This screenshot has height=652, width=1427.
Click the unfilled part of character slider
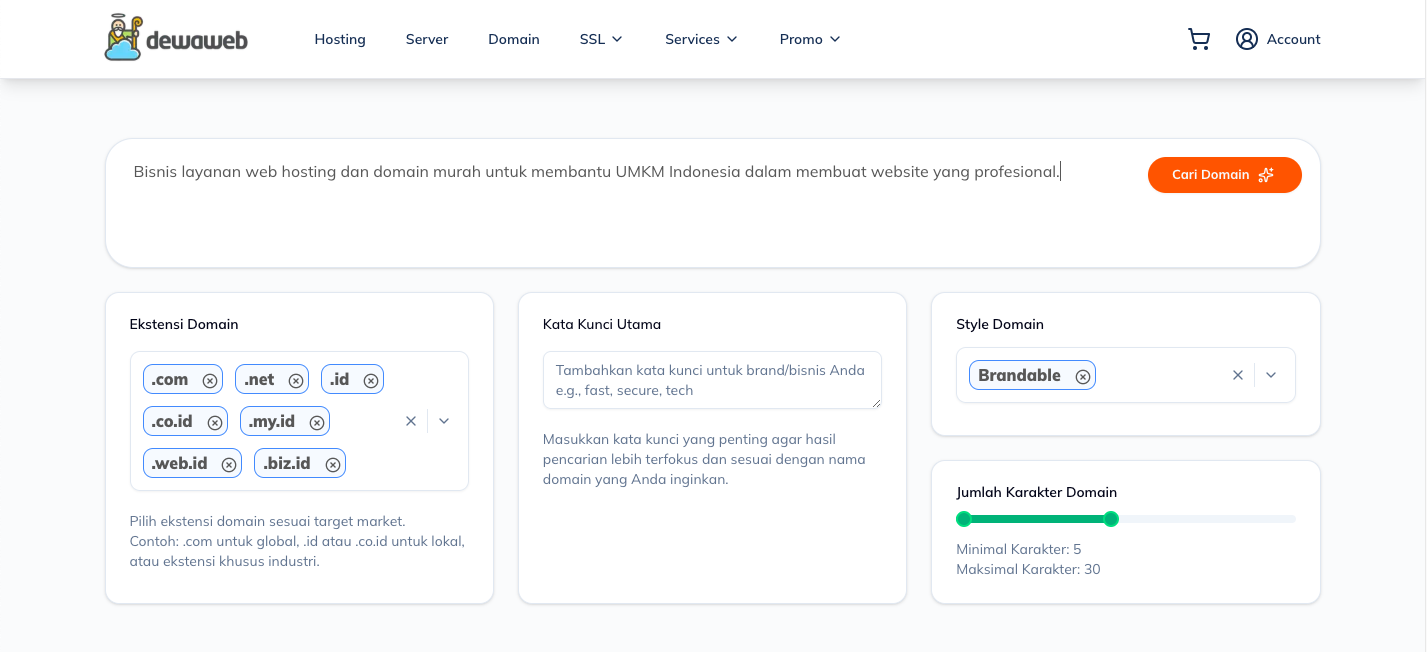(1207, 519)
